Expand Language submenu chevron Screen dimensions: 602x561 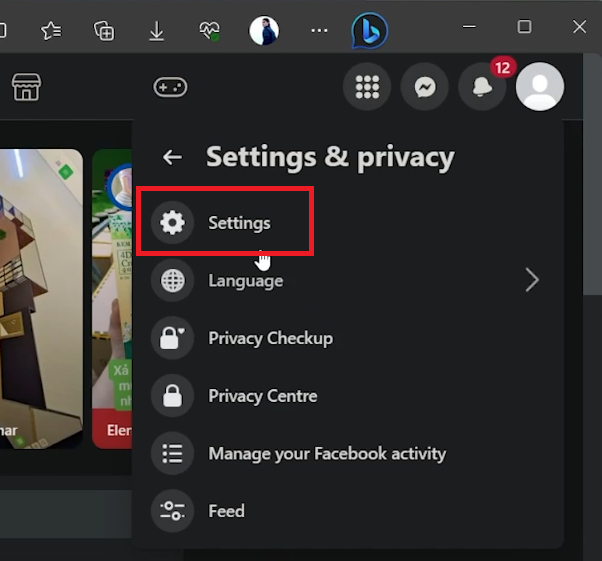pos(532,280)
